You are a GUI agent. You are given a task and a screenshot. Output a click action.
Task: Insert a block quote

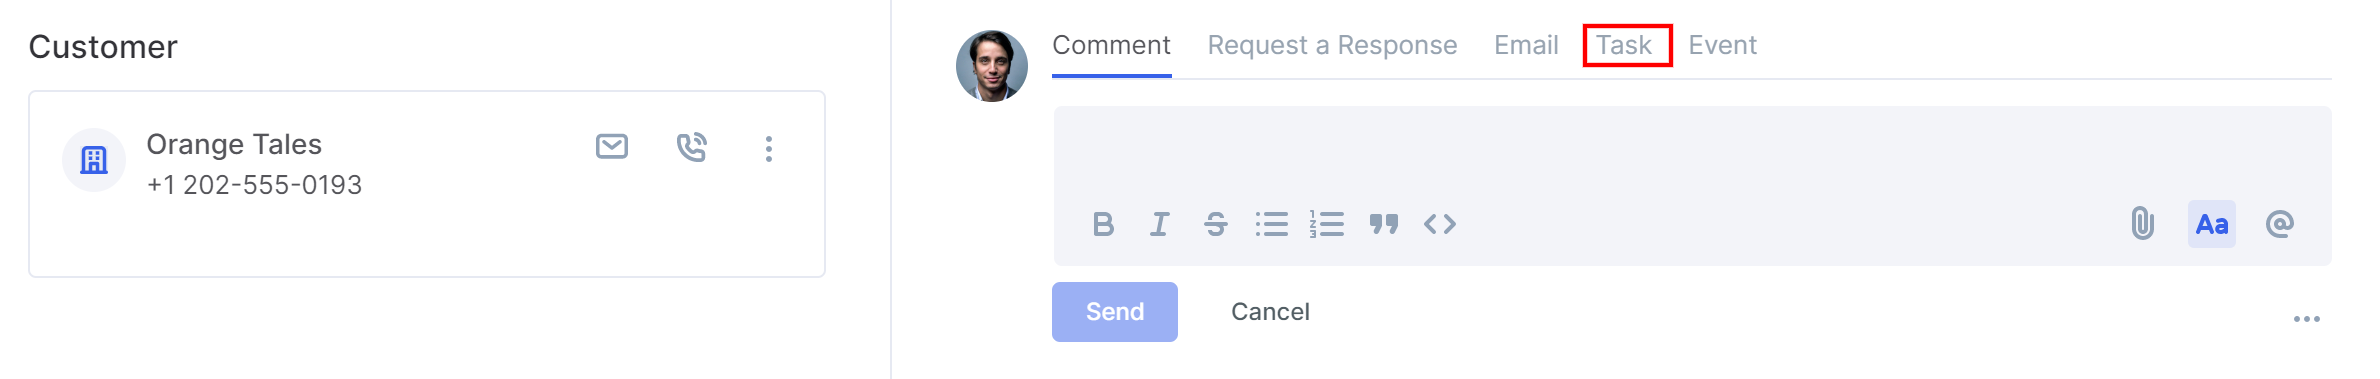[x=1383, y=224]
